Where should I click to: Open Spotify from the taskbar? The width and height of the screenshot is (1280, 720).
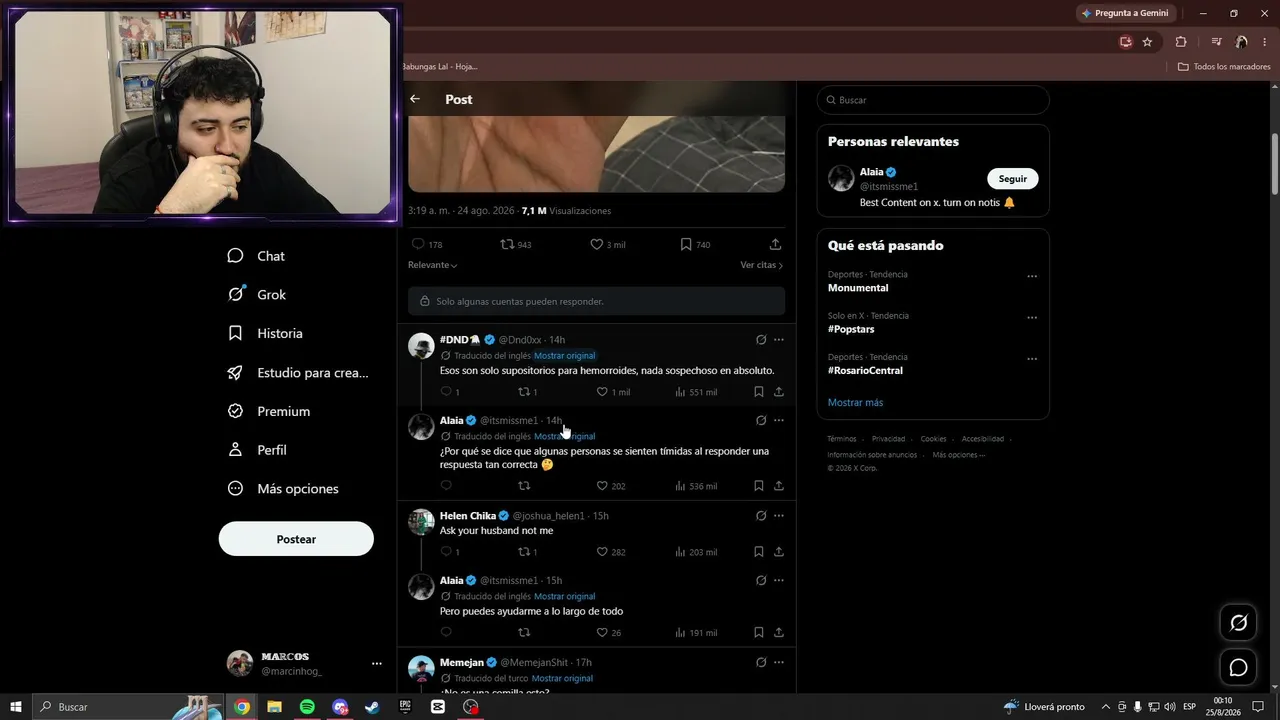[x=307, y=707]
